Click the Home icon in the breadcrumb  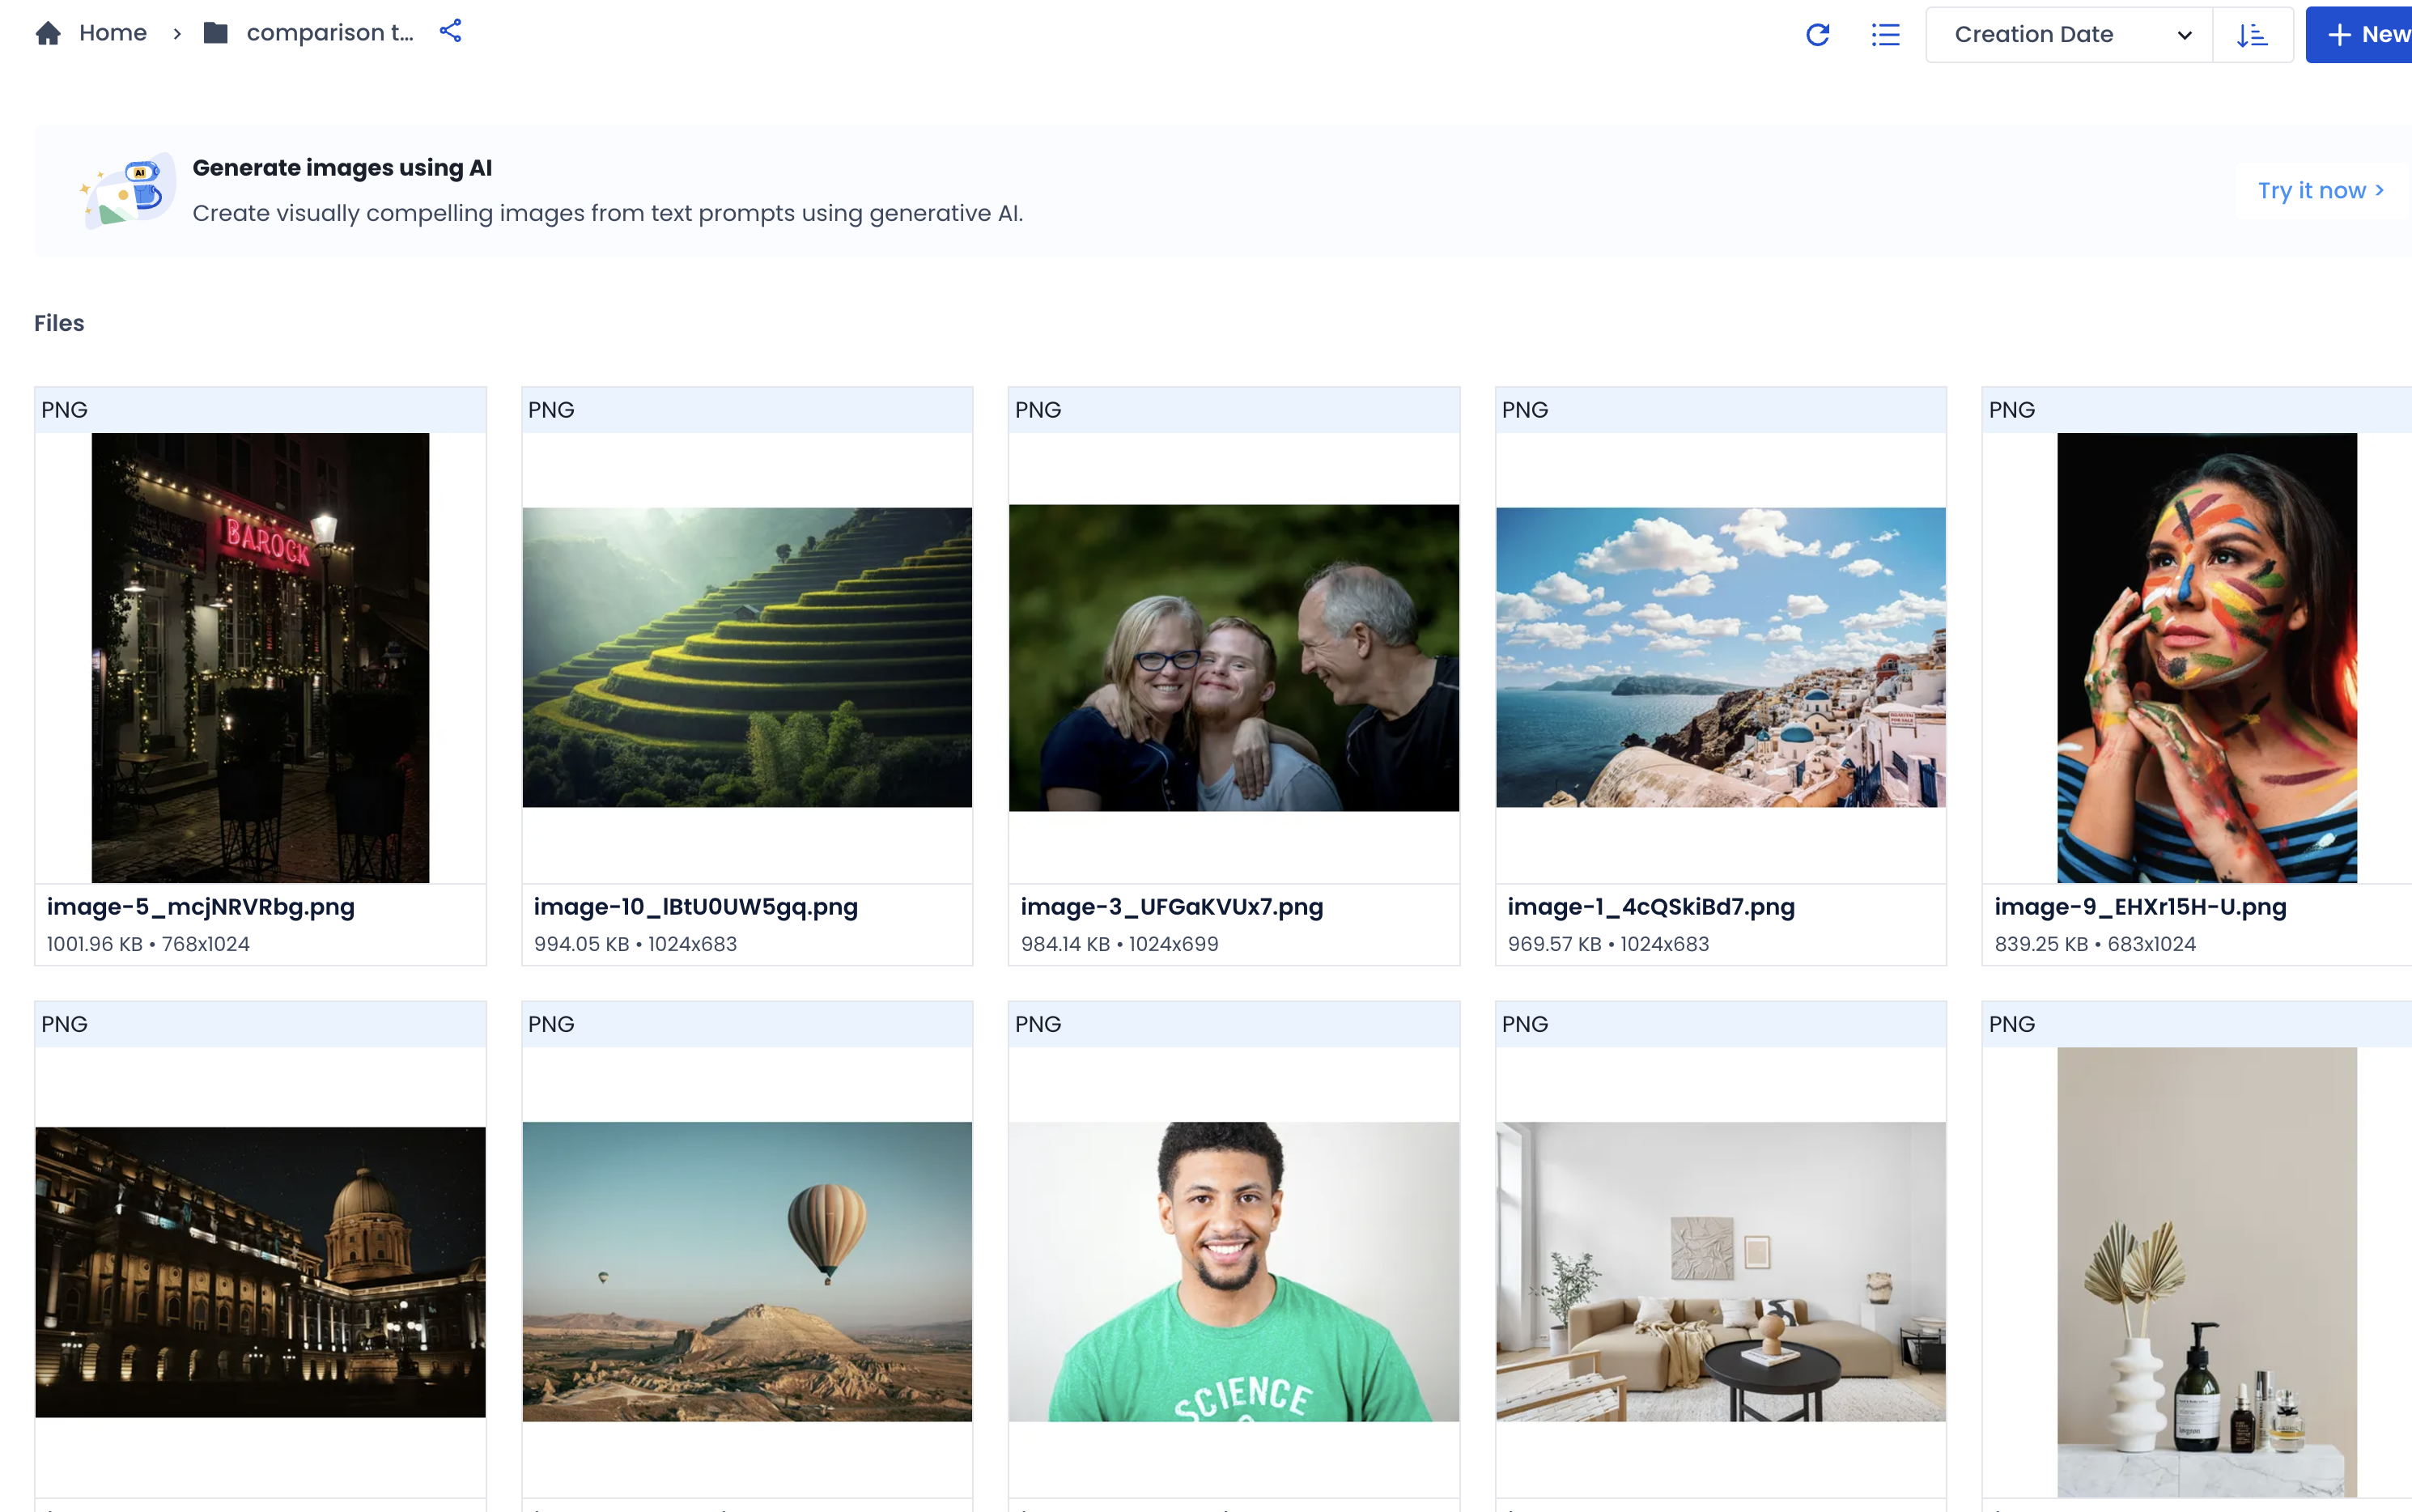pos(48,32)
